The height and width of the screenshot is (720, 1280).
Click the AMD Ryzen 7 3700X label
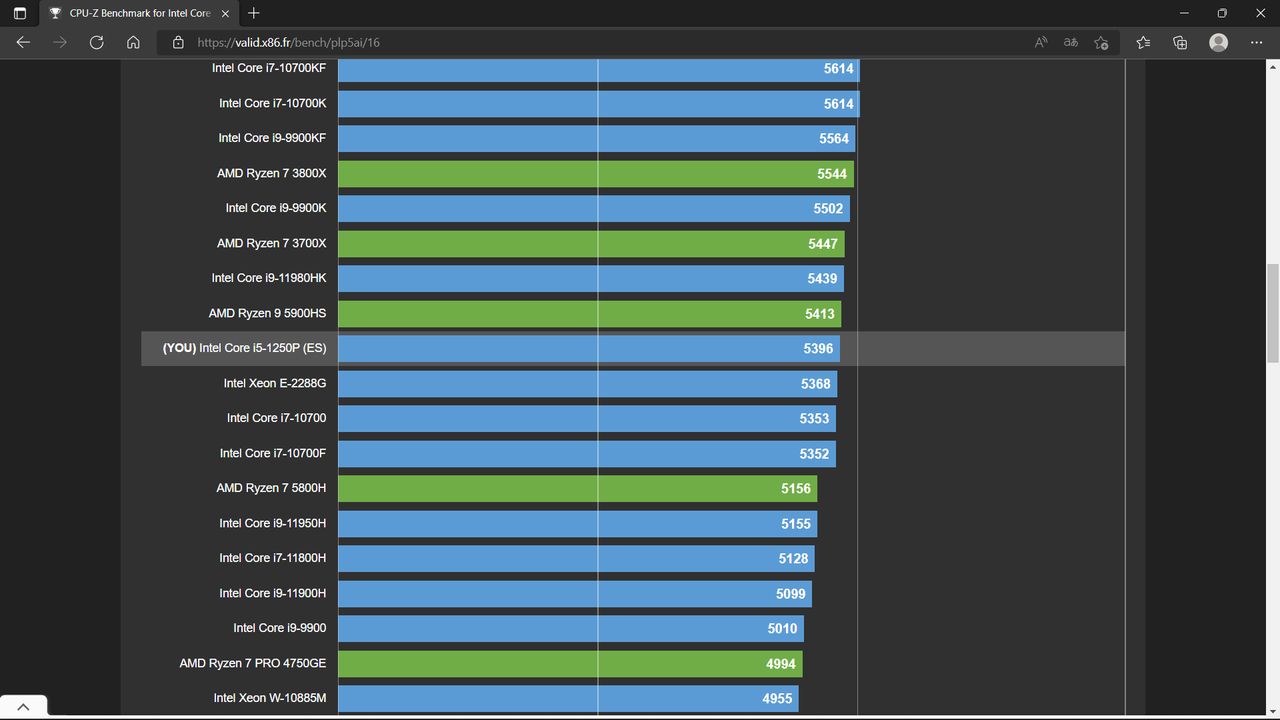pyautogui.click(x=271, y=243)
